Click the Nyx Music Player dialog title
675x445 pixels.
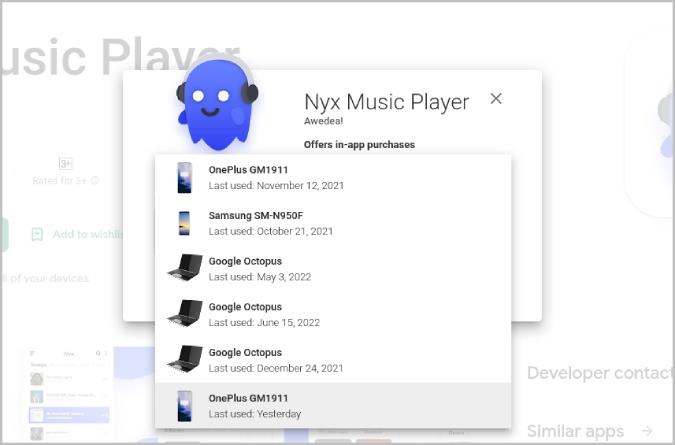[x=386, y=102]
